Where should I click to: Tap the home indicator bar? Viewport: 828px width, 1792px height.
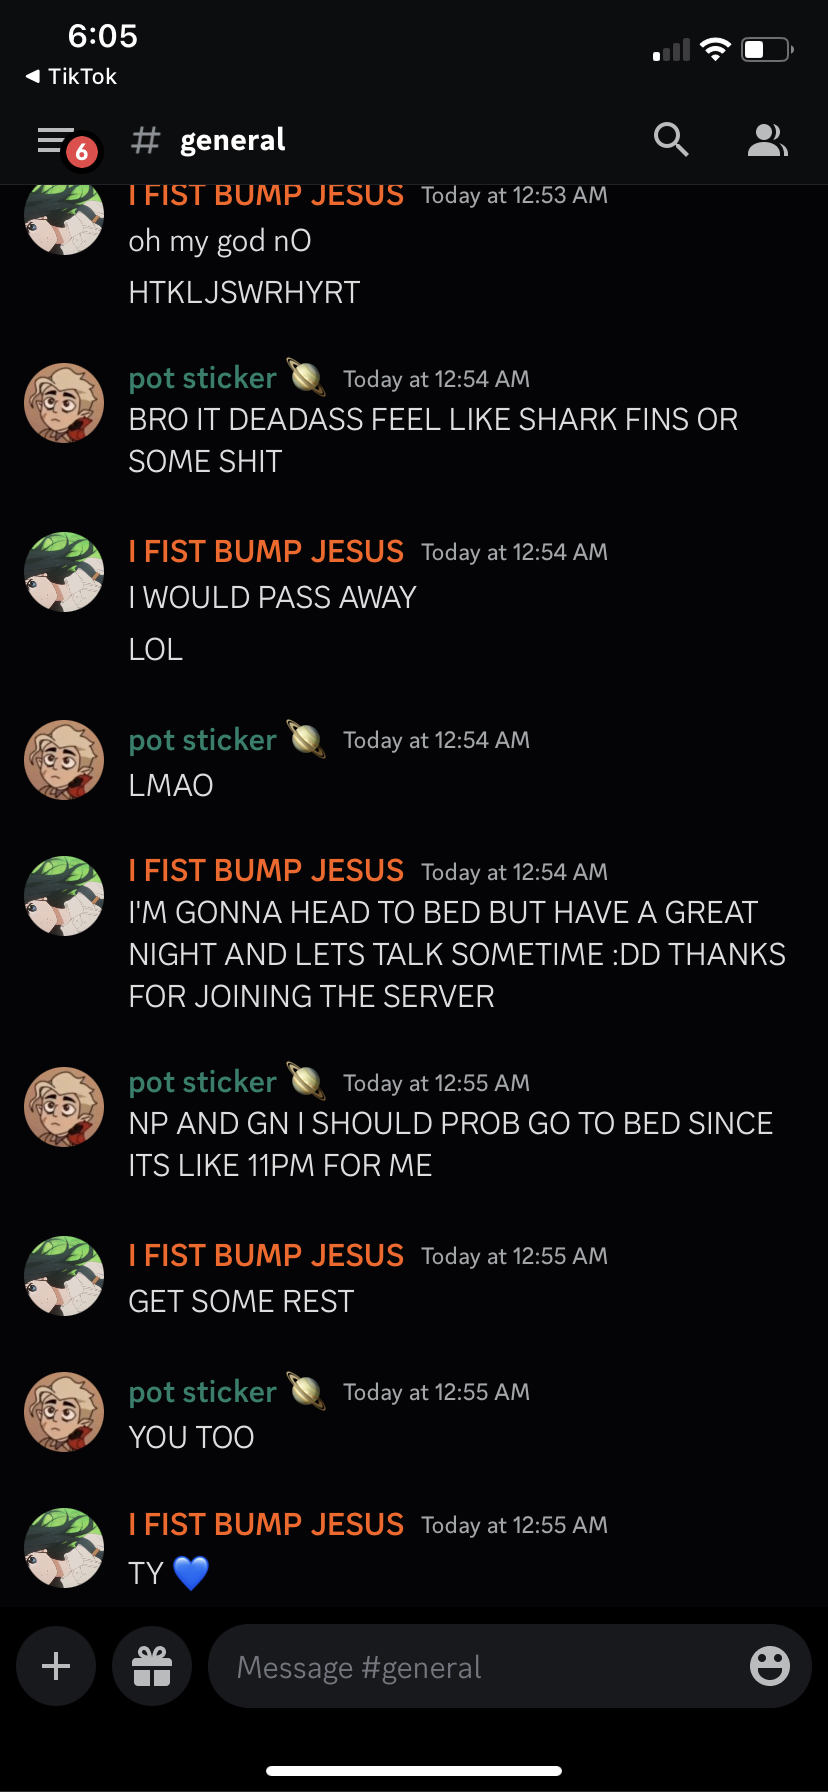(414, 1770)
